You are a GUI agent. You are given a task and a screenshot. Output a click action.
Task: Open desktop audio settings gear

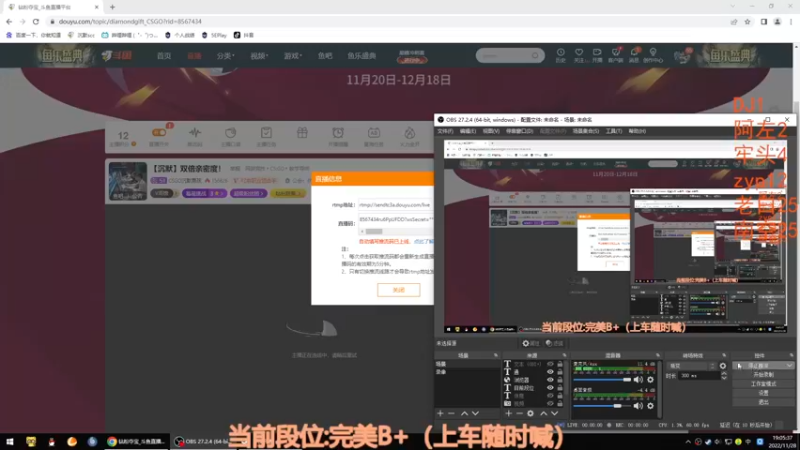tap(651, 406)
